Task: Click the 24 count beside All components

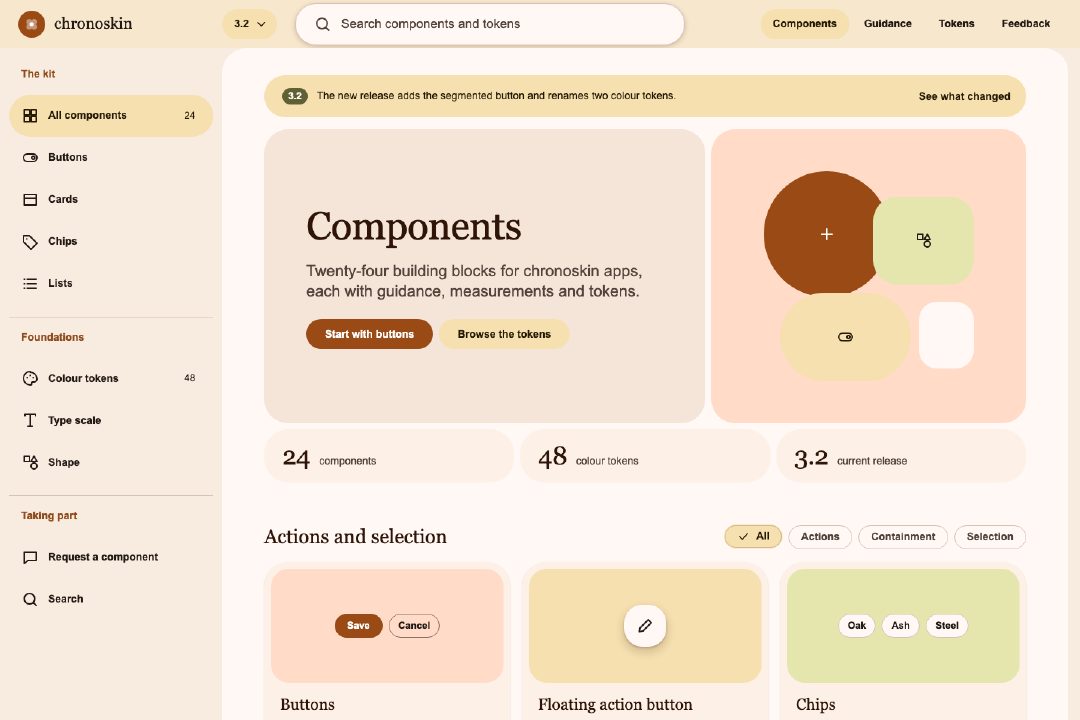Action: tap(189, 116)
